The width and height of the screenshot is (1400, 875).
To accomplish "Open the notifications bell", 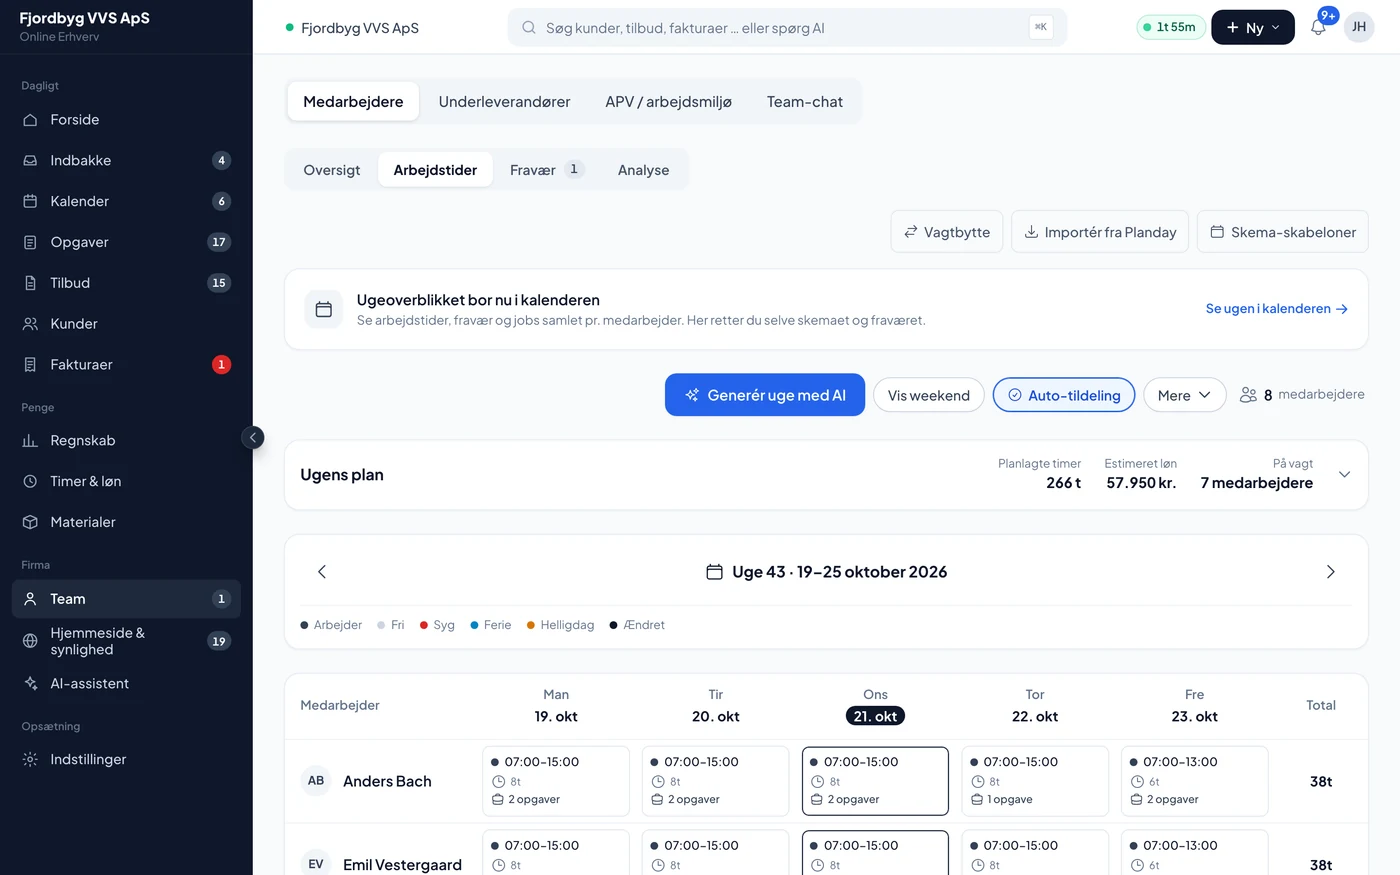I will pos(1318,27).
